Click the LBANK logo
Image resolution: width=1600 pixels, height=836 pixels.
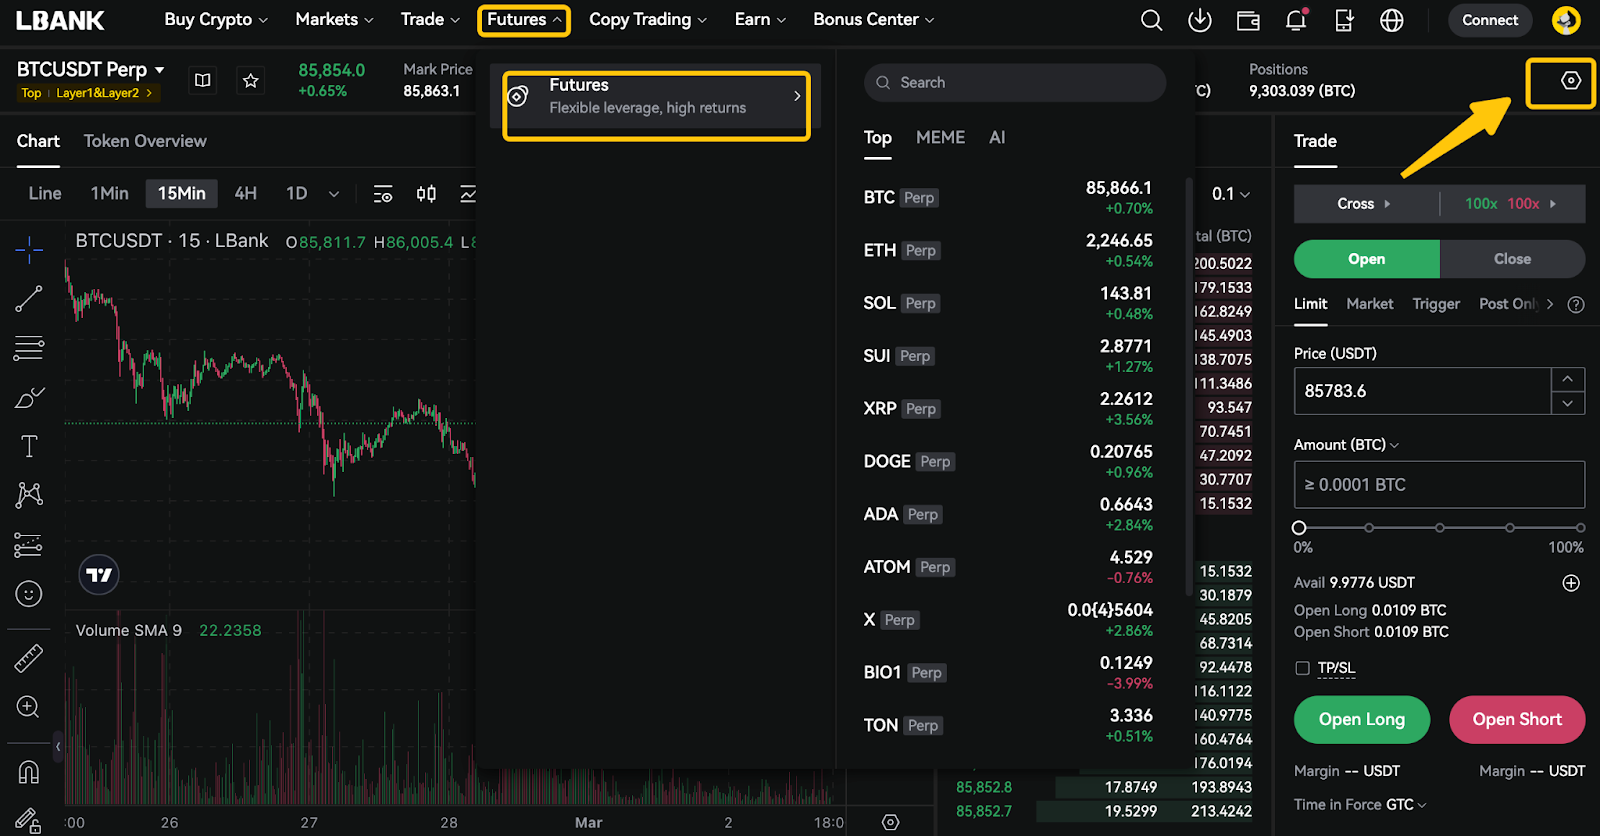[x=60, y=20]
